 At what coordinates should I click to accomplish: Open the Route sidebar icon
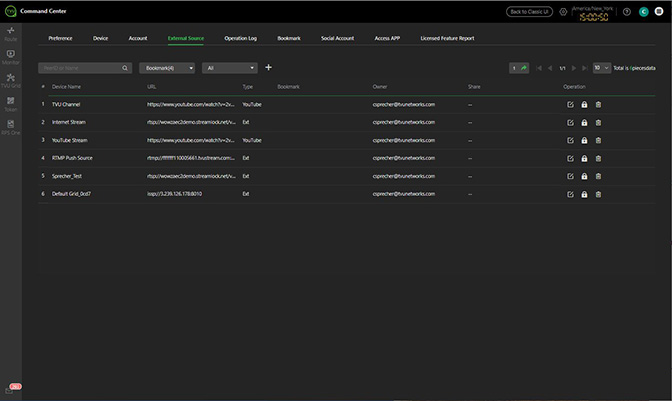[11, 33]
